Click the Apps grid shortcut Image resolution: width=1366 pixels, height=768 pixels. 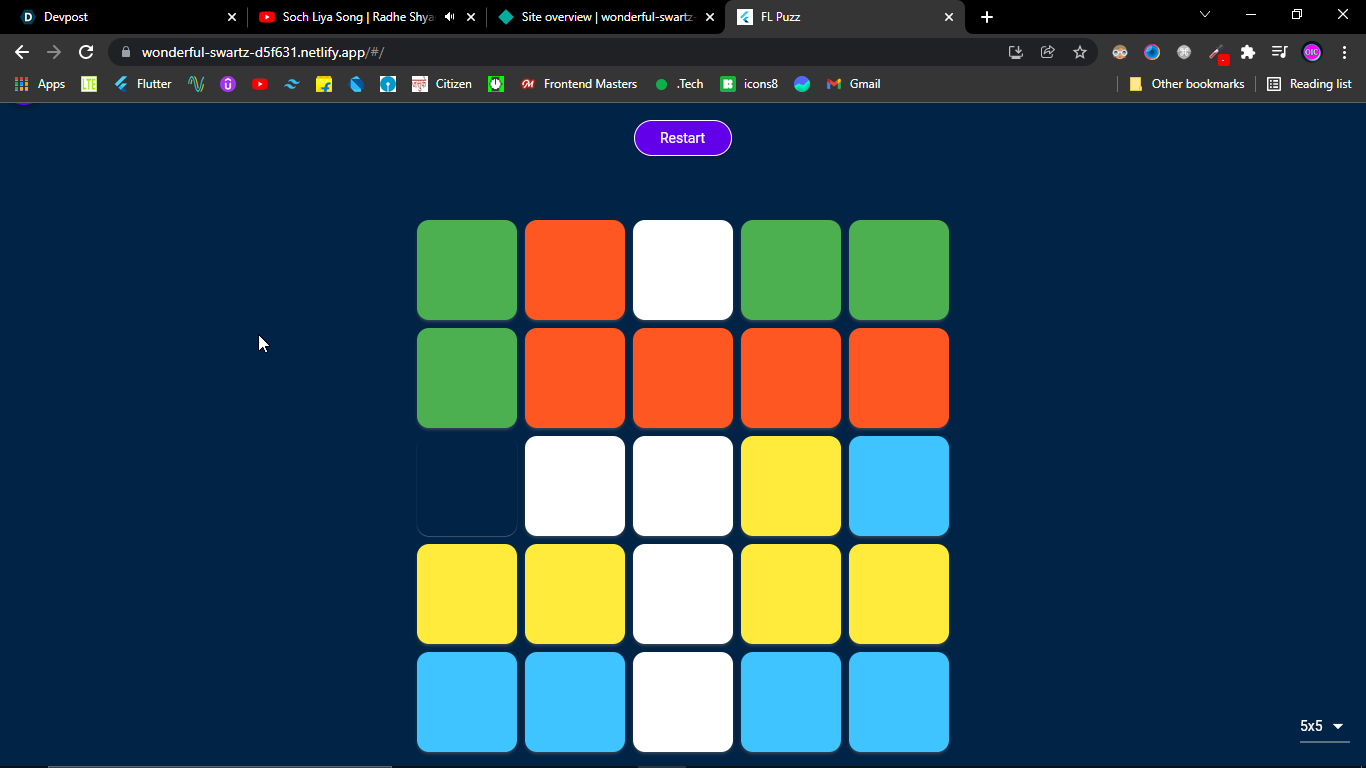(x=40, y=84)
